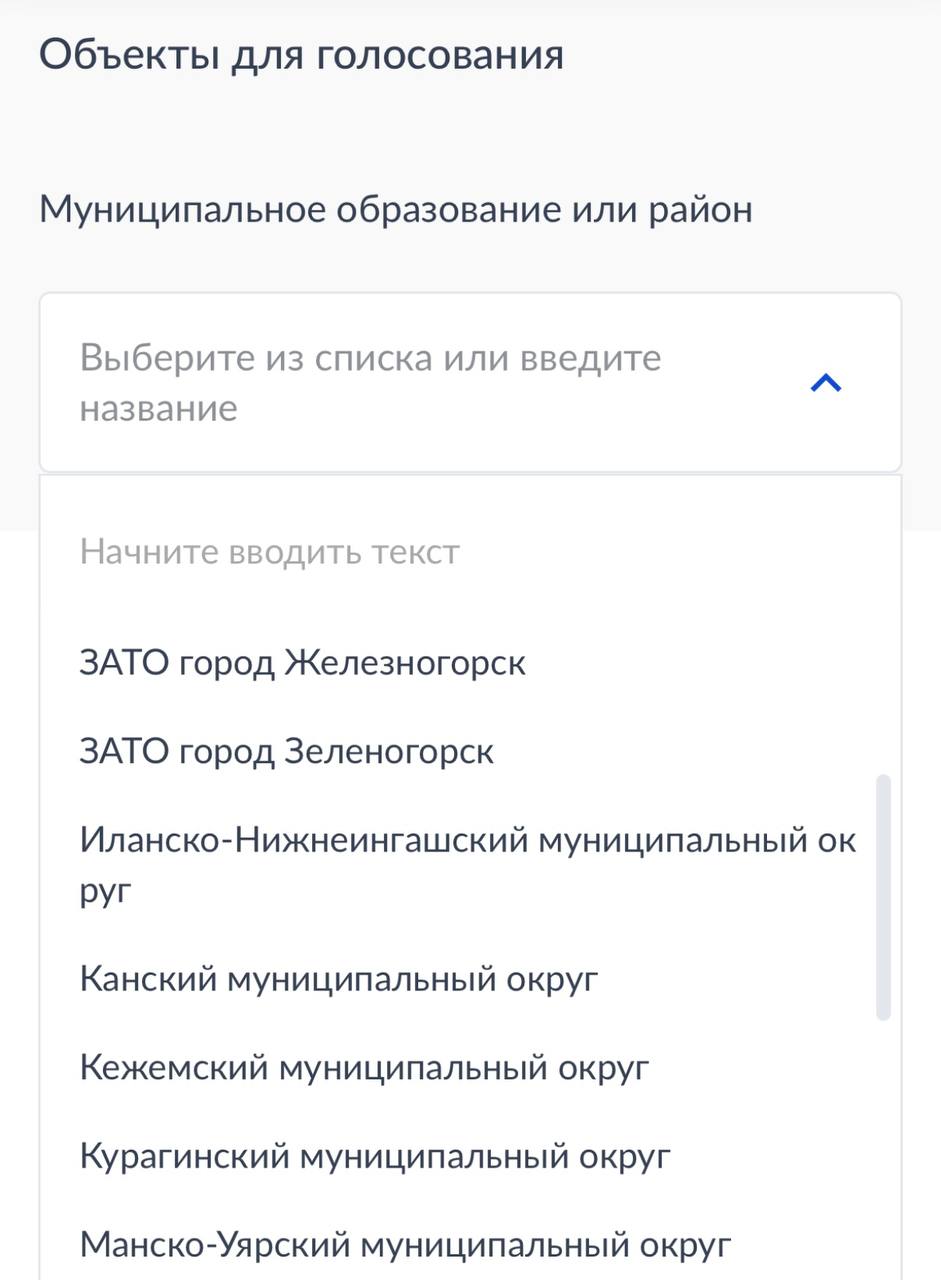Collapse the municipality dropdown with the blue chevron

click(825, 382)
